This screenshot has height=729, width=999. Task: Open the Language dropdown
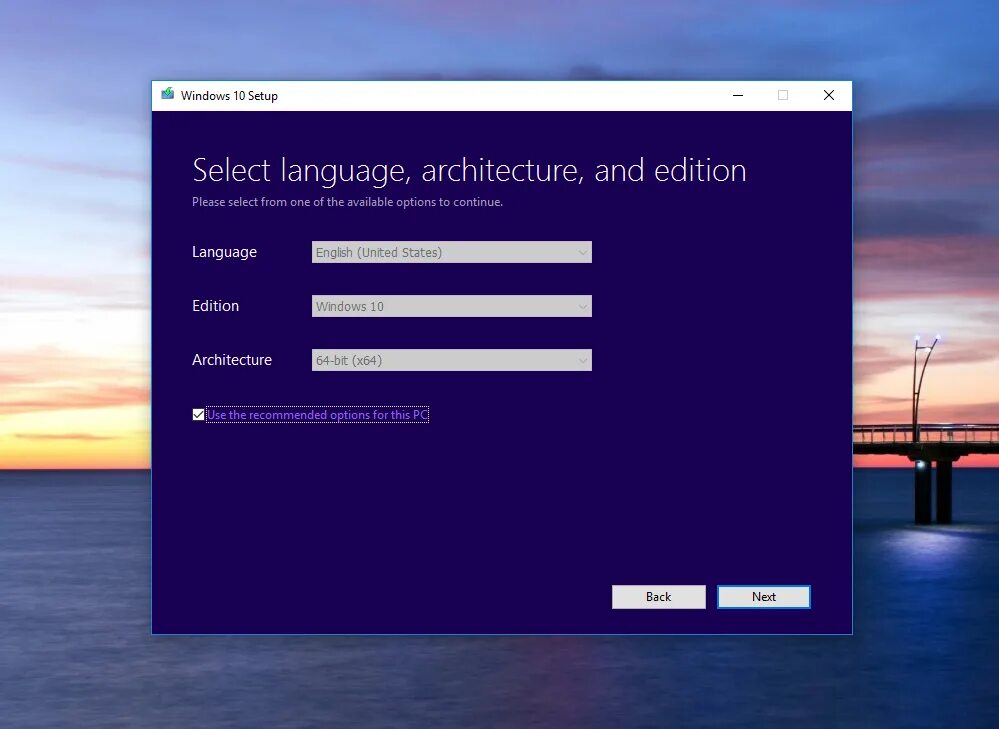[452, 252]
